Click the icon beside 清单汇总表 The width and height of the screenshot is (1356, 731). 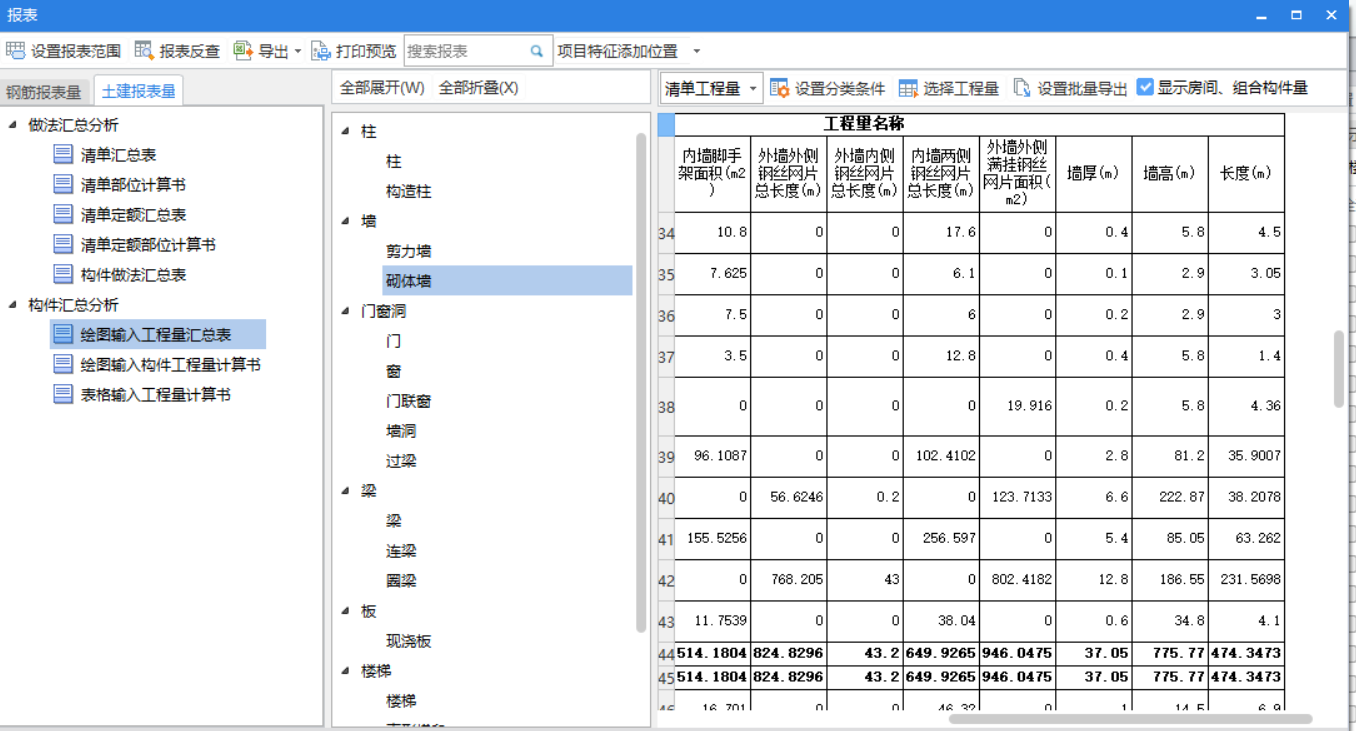click(63, 155)
